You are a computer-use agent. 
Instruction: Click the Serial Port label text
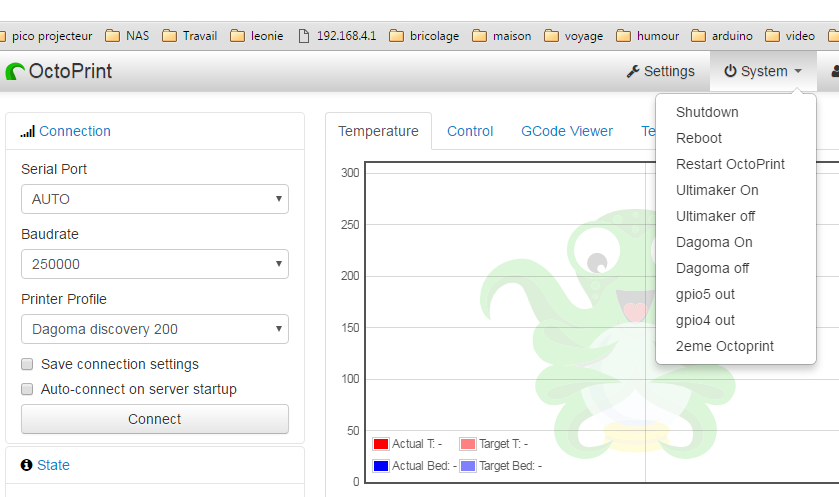(54, 169)
